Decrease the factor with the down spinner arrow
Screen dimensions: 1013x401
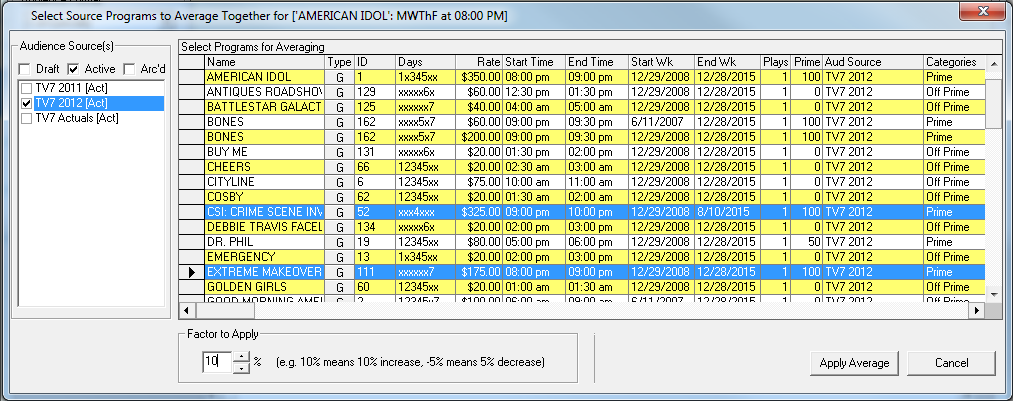click(x=239, y=367)
